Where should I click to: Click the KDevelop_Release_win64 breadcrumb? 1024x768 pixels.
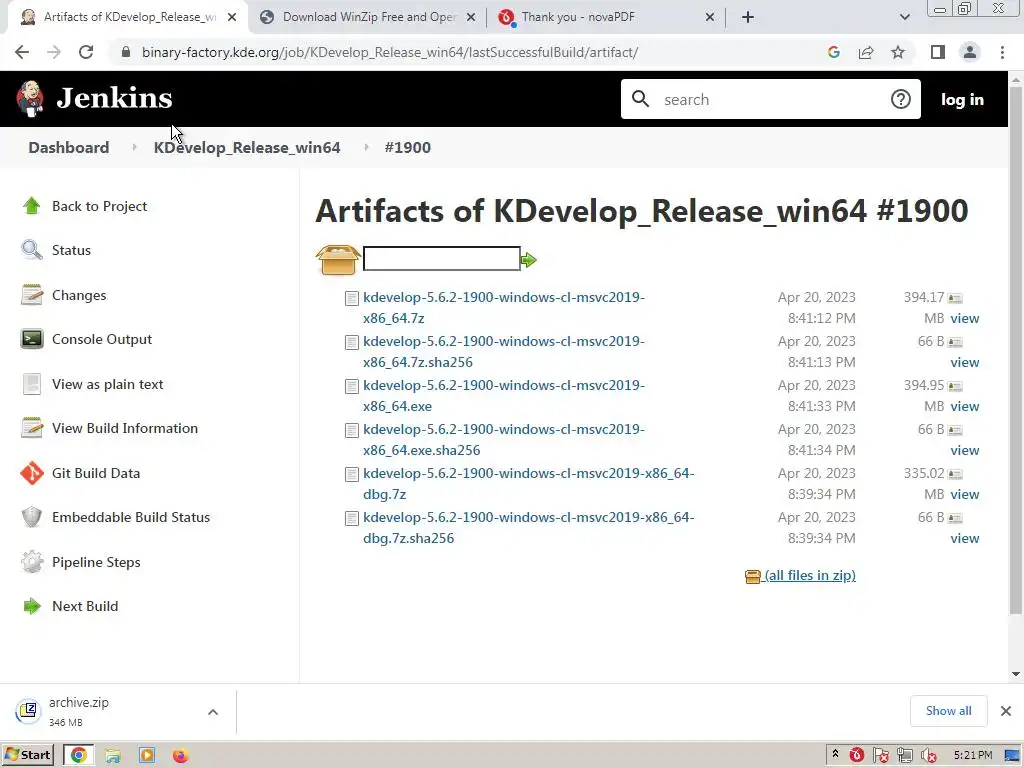pos(247,148)
